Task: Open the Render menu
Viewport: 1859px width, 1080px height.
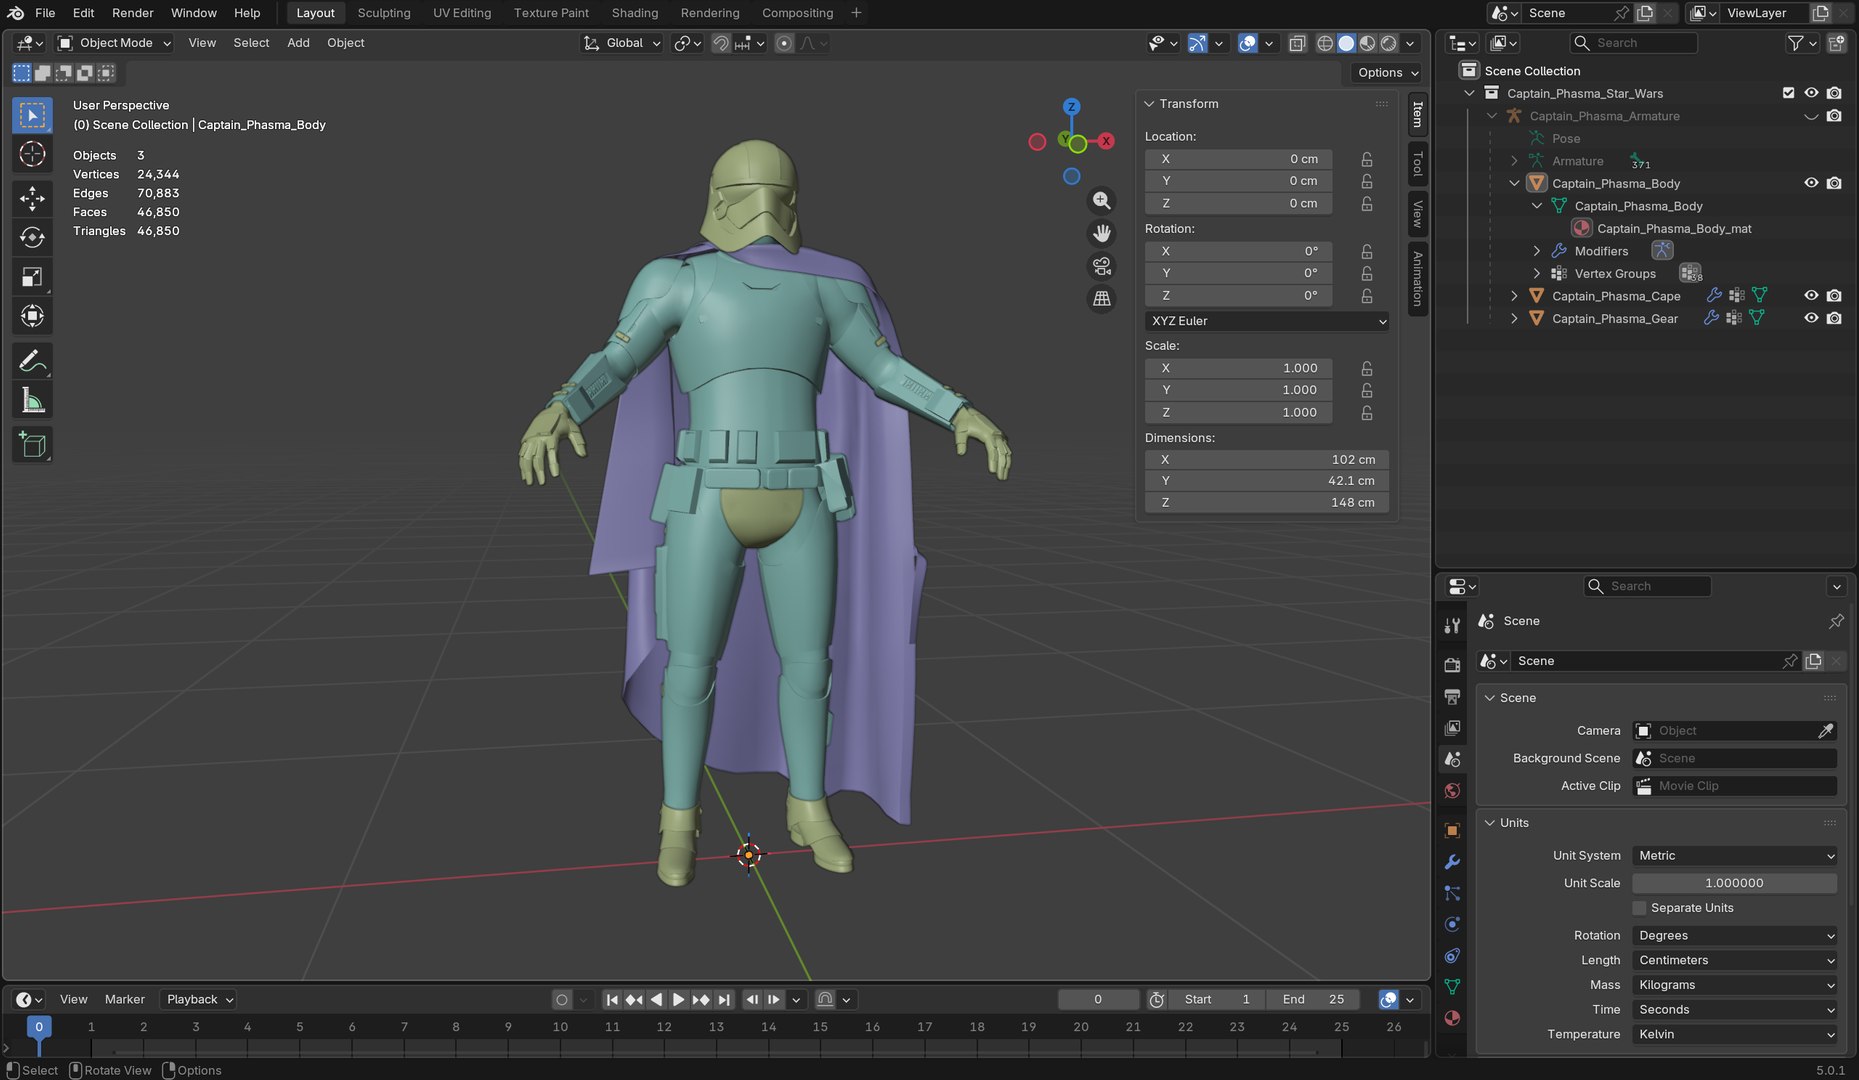Action: point(133,13)
